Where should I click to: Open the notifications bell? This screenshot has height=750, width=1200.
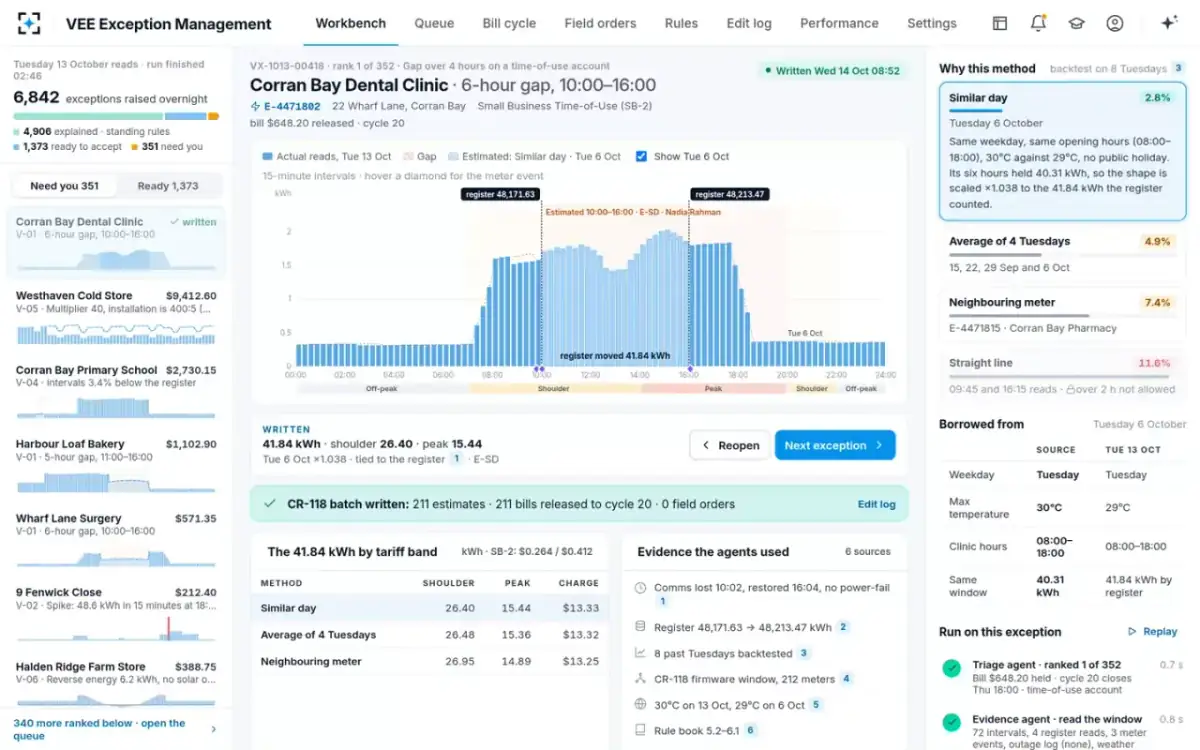(1038, 23)
